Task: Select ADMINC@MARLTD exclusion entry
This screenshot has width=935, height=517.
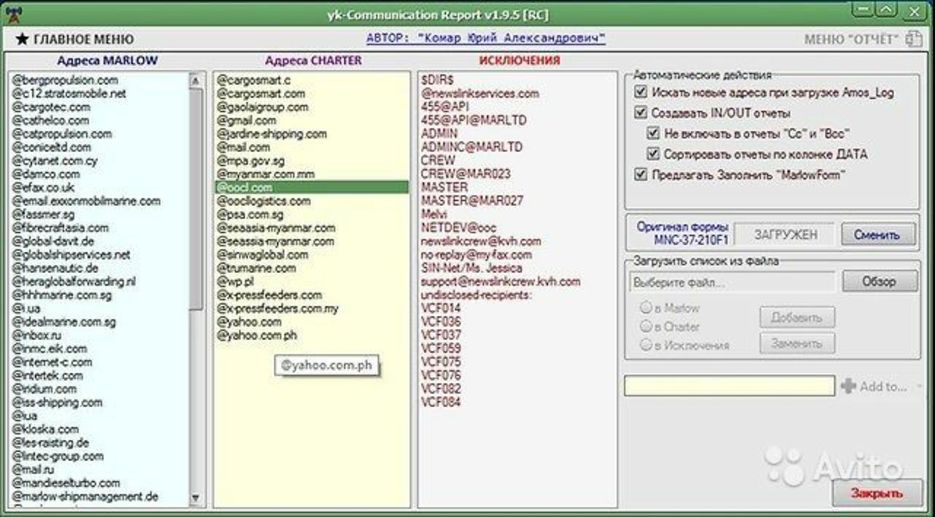Action: pyautogui.click(x=472, y=147)
